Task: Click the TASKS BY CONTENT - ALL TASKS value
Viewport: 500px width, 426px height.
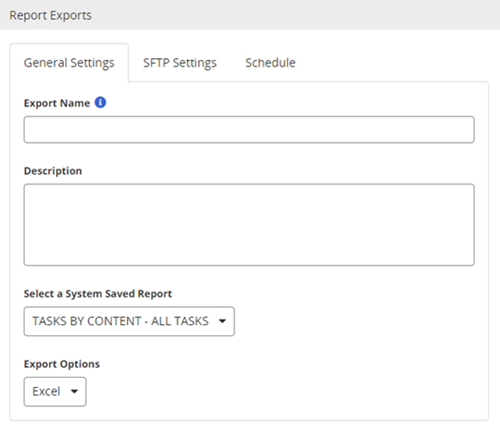Action: (120, 321)
